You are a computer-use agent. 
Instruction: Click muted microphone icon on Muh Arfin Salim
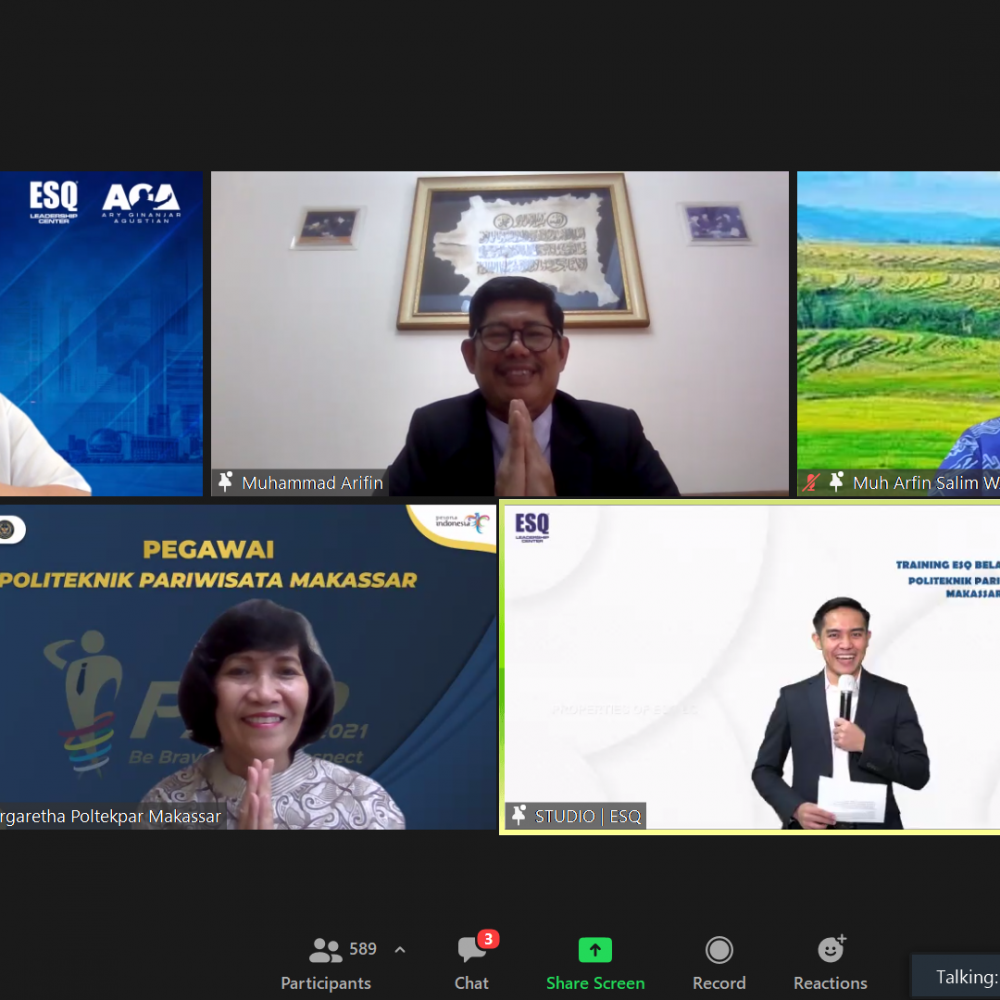click(x=811, y=482)
